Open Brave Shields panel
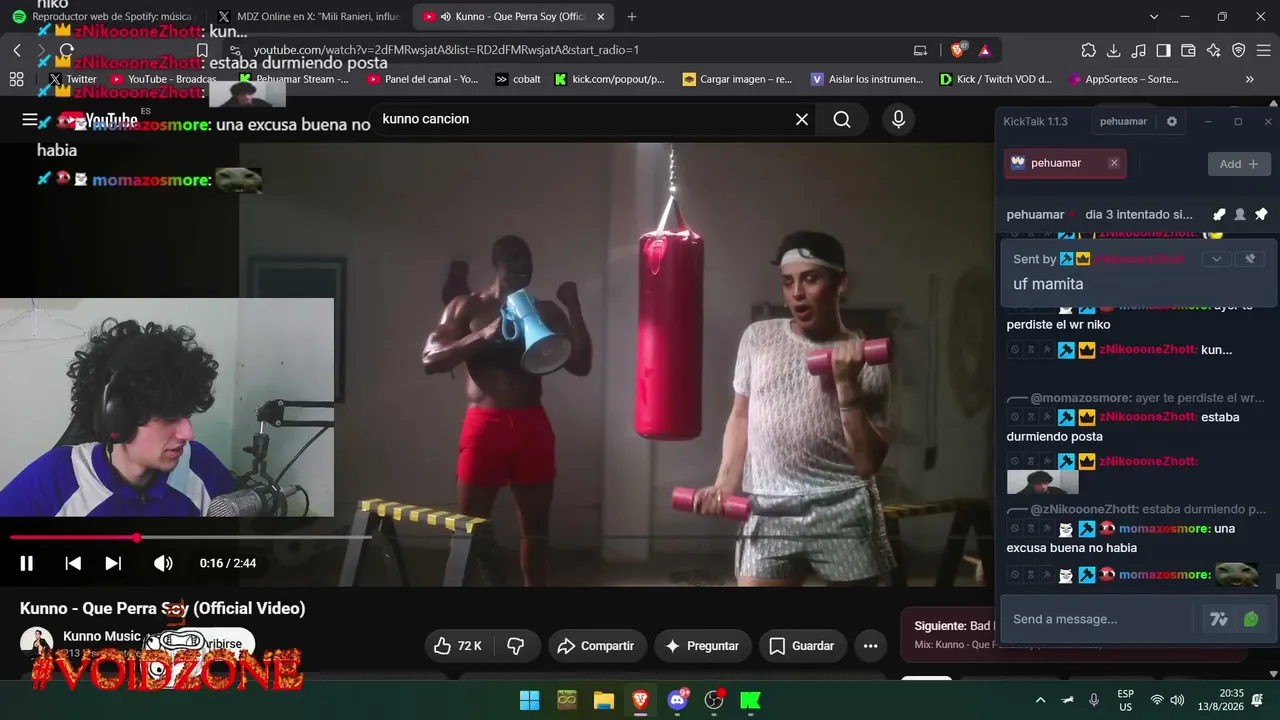Screen dimensions: 1280x720 958,50
